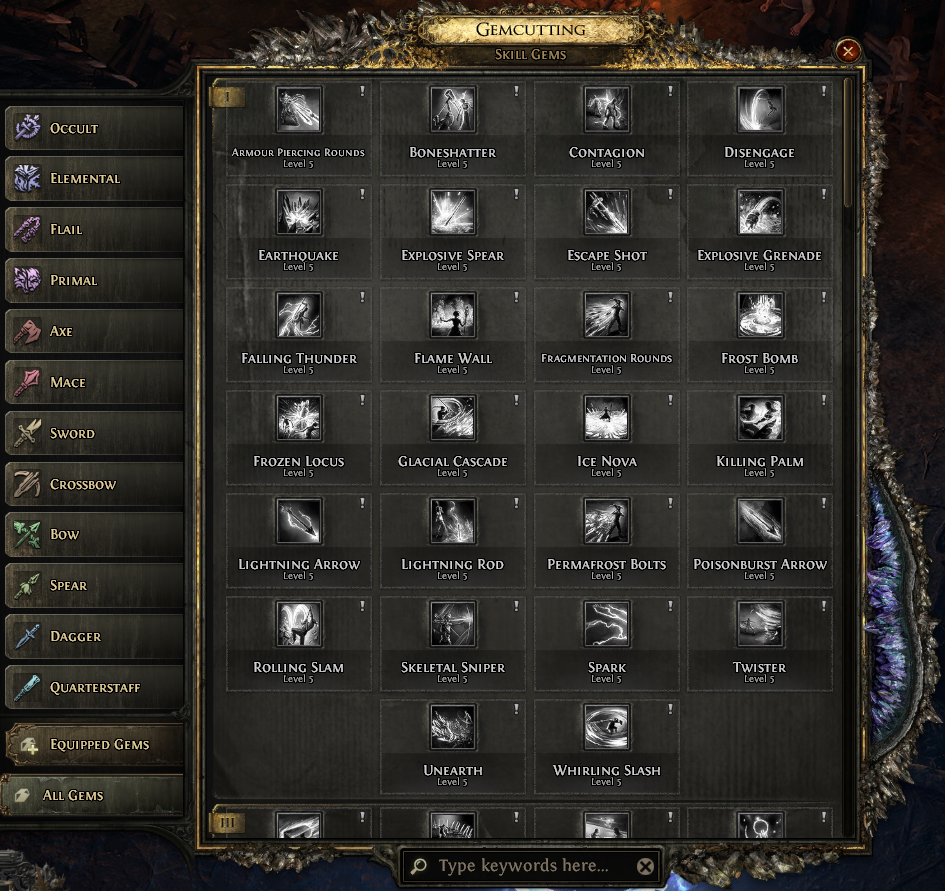Show All Gems
Screen dimensions: 945x891
pos(93,795)
